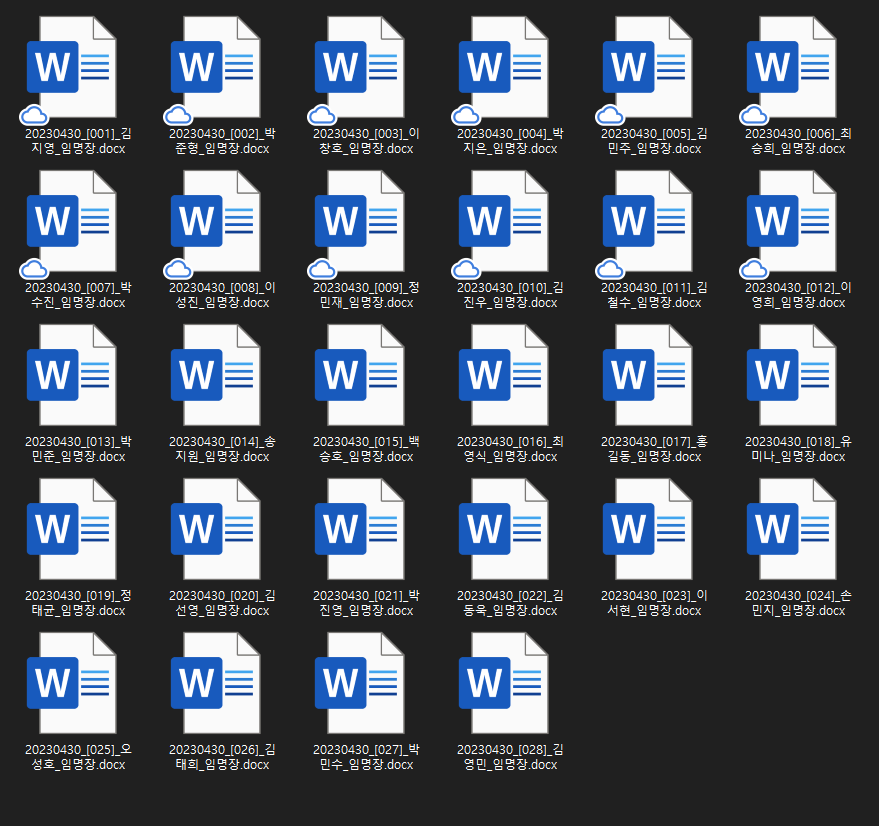The width and height of the screenshot is (879, 826).
Task: Click cloud status icon on [008] 이성진 file
Action: [178, 270]
